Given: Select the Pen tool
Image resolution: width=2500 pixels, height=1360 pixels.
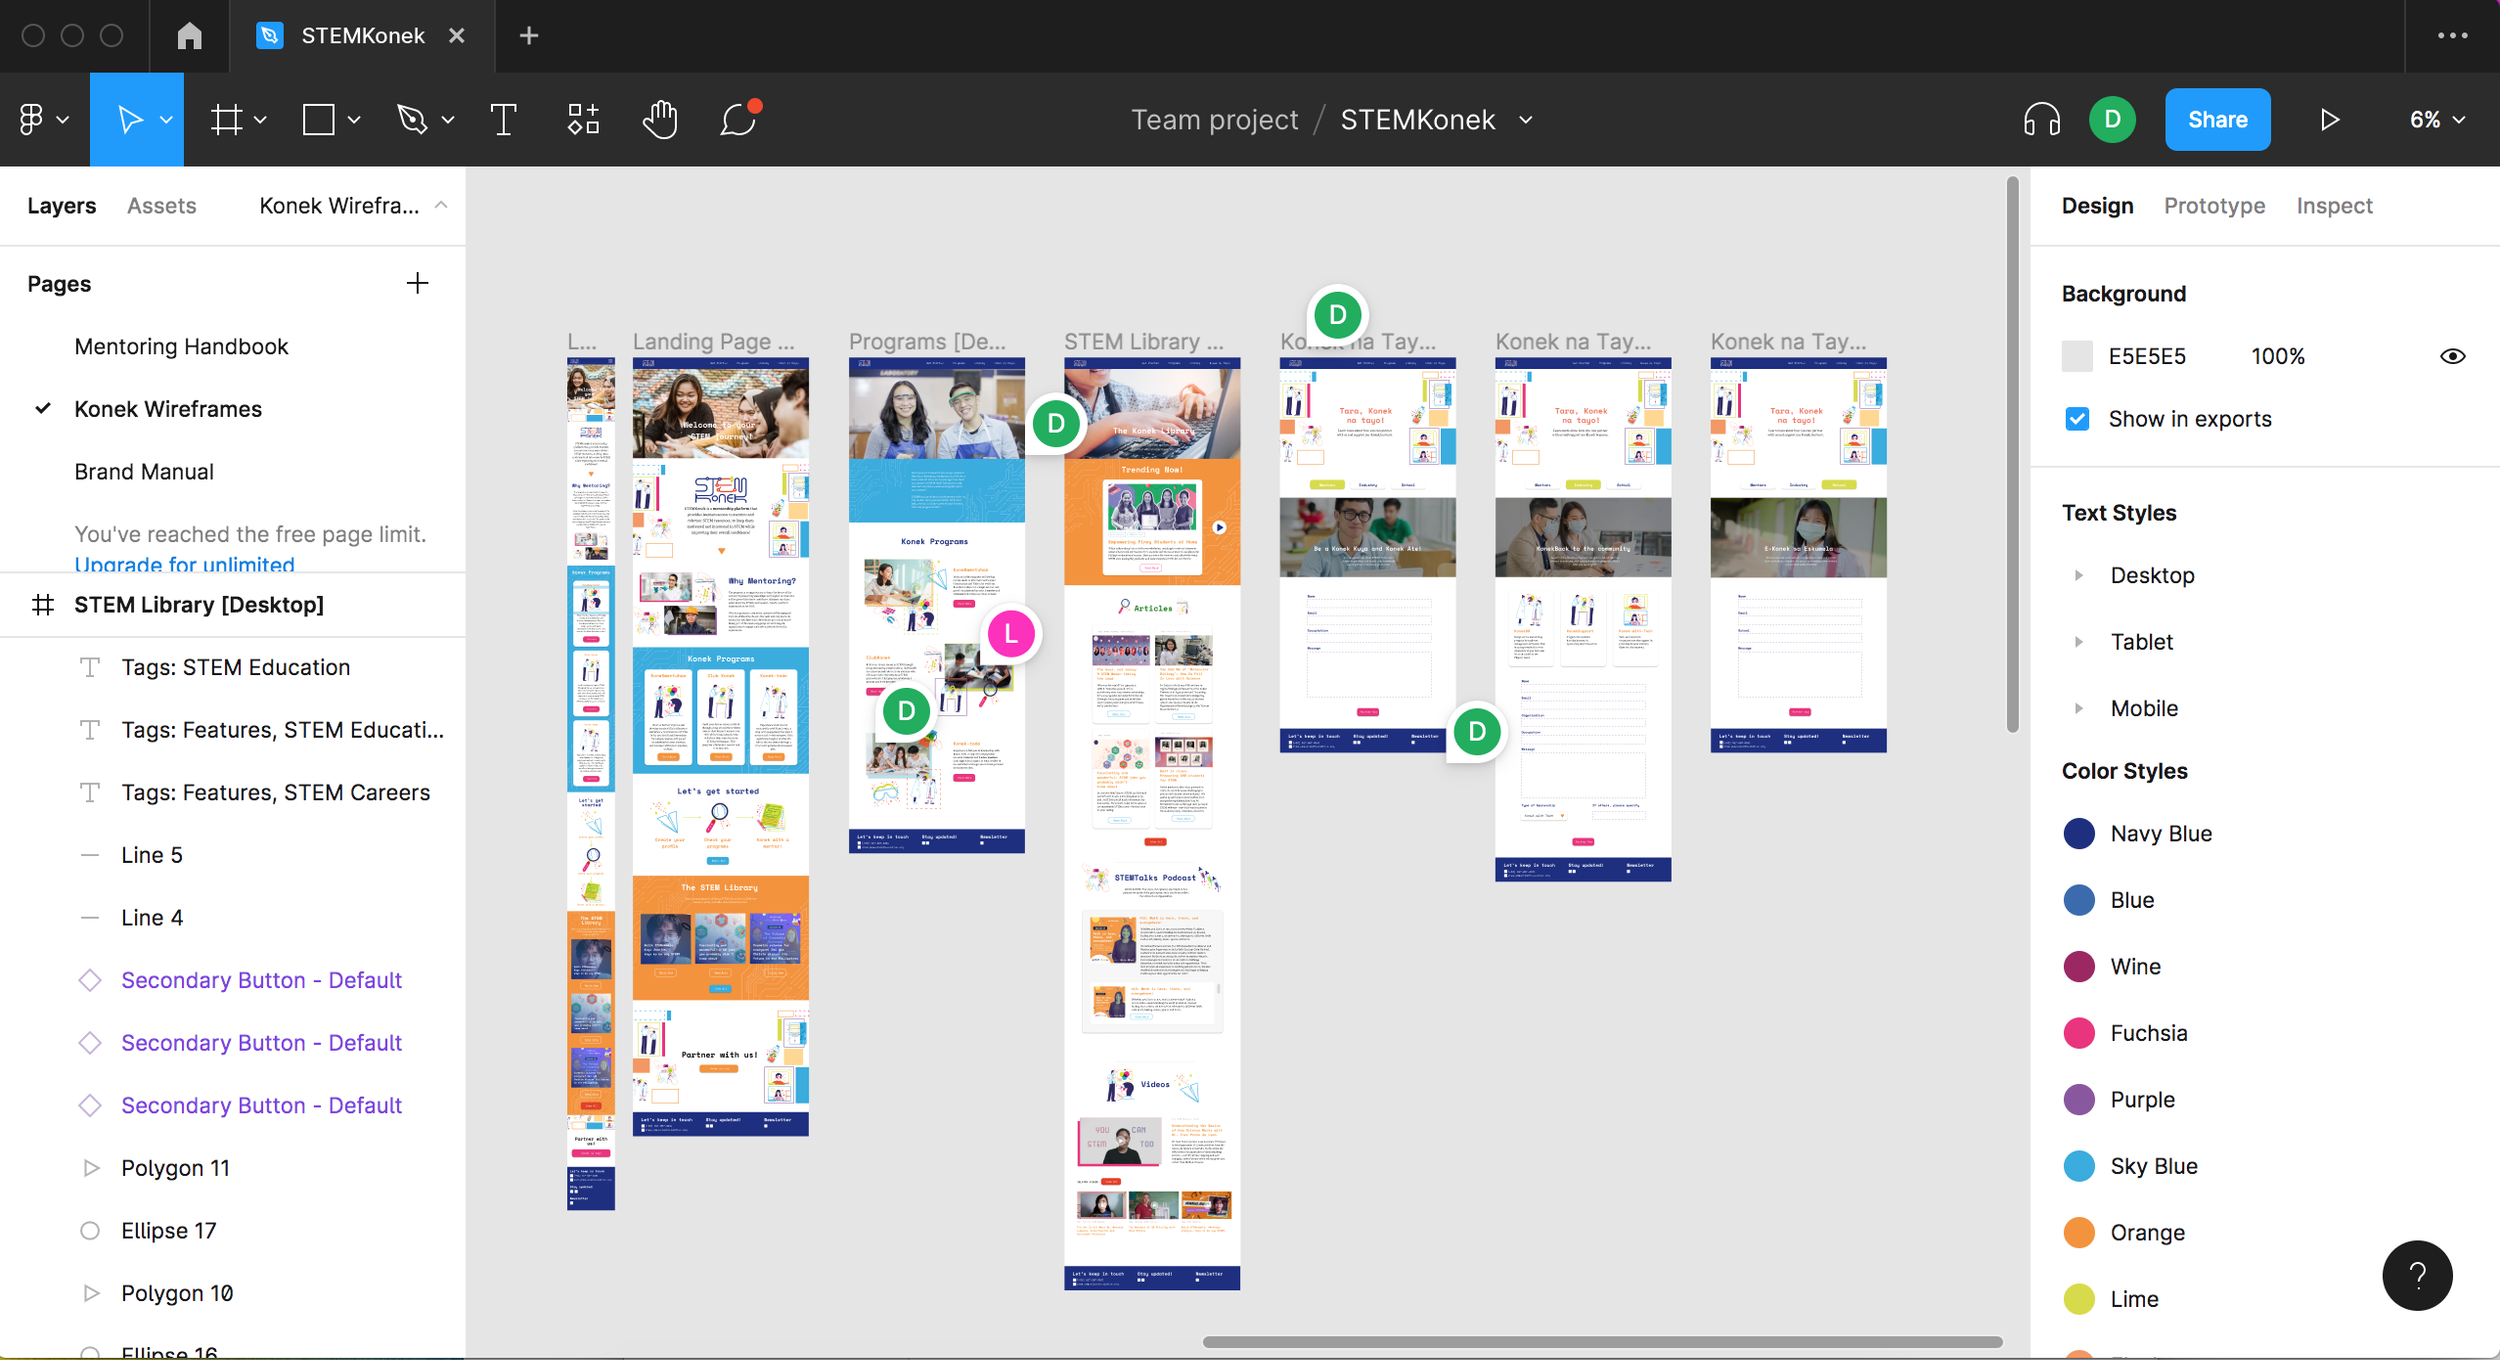Looking at the screenshot, I should click(412, 120).
